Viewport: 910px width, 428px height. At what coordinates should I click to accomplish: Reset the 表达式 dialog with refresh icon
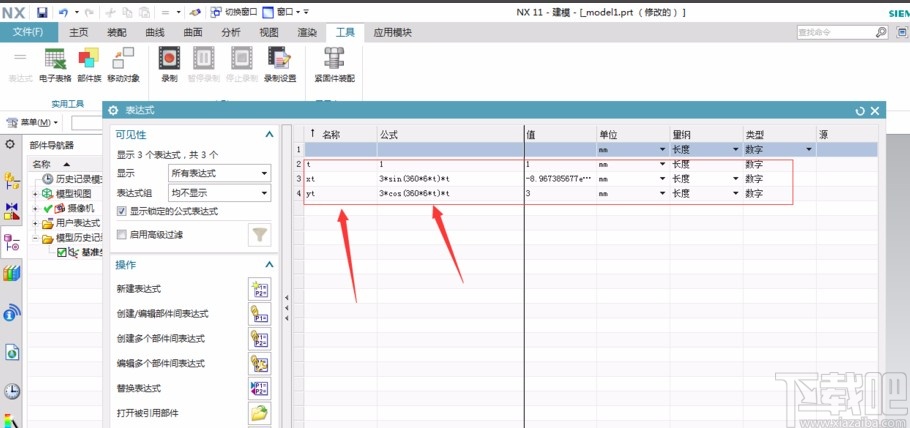(860, 110)
